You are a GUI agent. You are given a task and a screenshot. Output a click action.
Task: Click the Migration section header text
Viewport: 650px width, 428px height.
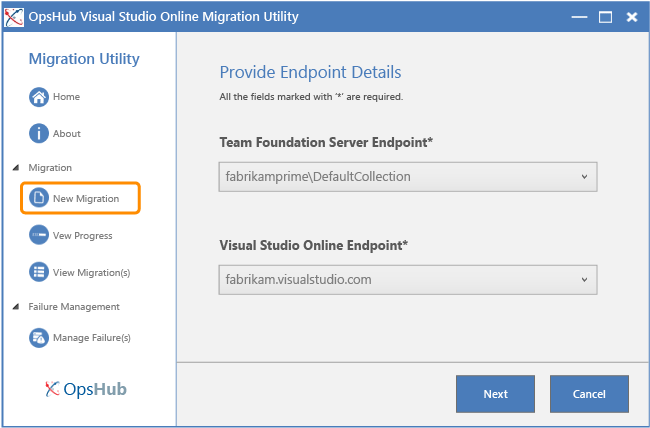pos(50,168)
